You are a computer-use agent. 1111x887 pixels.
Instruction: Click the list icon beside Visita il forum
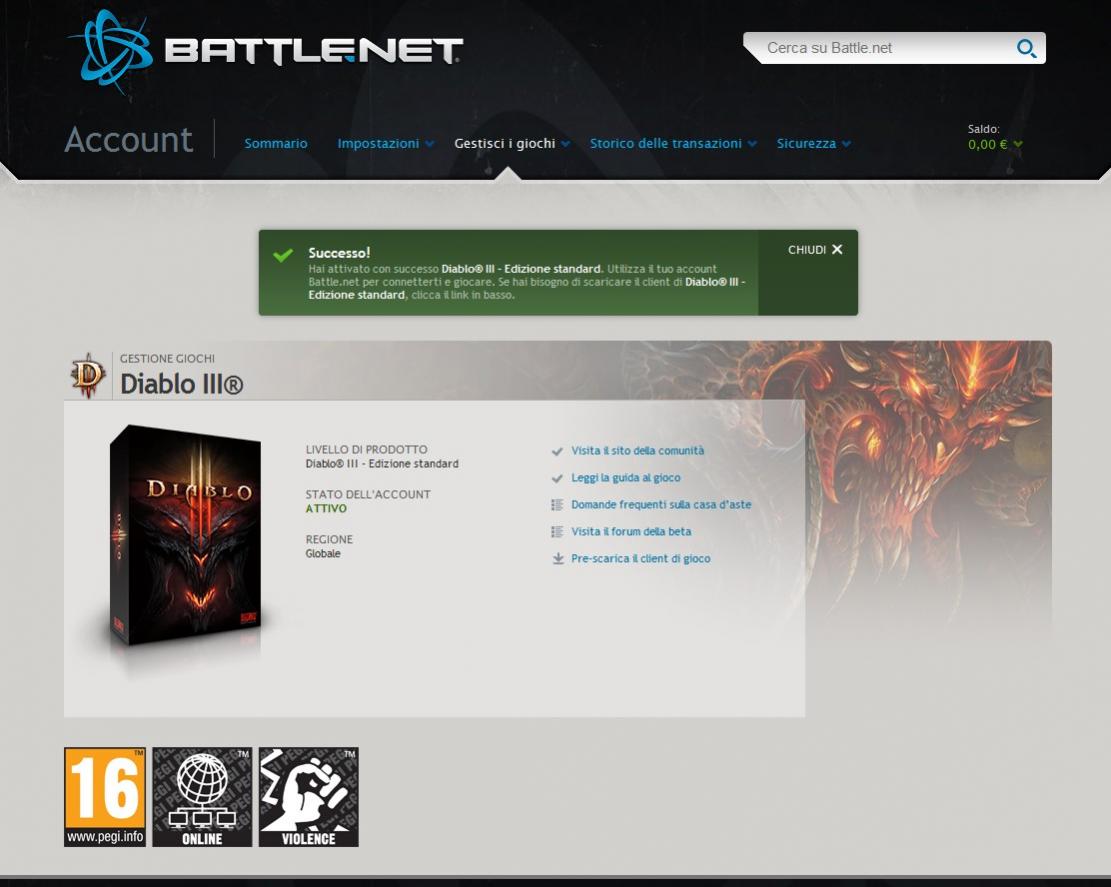(557, 532)
